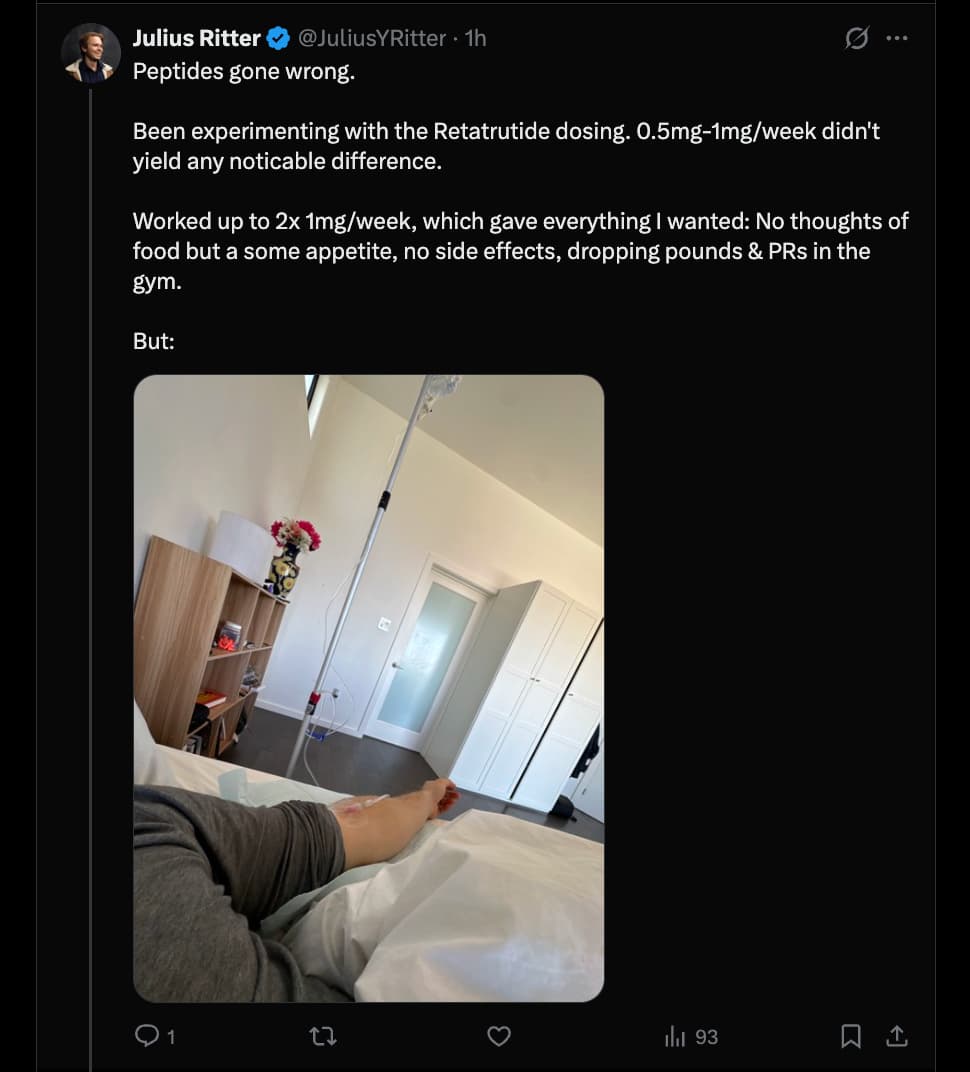Click the Julius Ritter display name
The width and height of the screenshot is (970, 1072).
(196, 38)
